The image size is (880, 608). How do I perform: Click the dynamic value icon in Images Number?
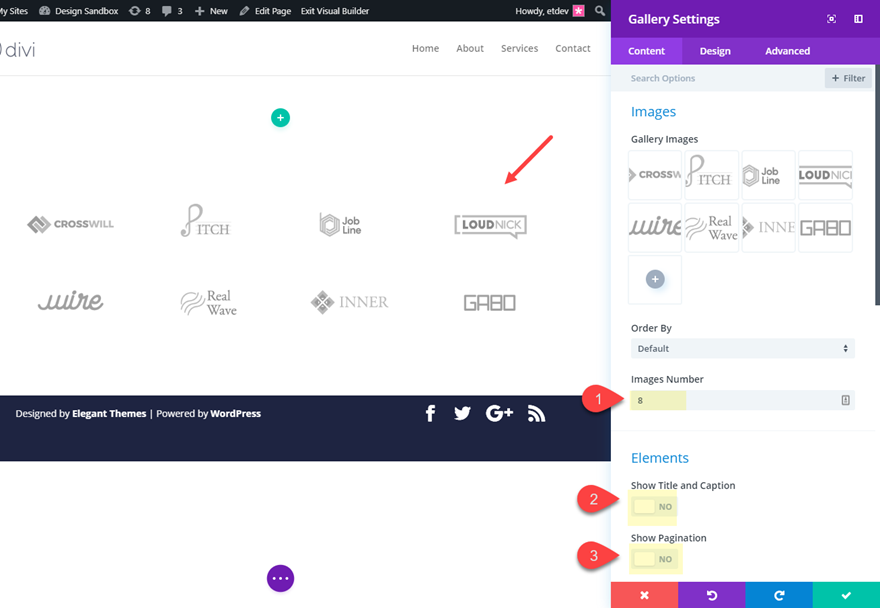[845, 400]
